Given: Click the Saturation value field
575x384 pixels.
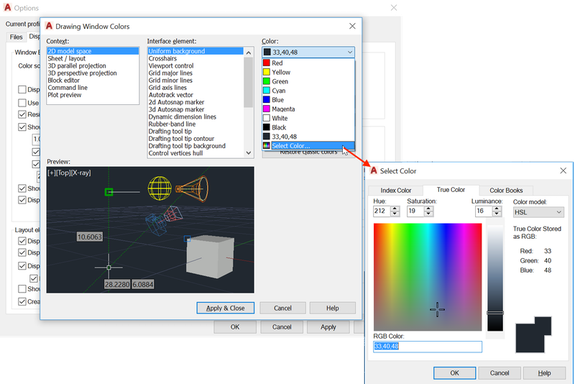Looking at the screenshot, I should pyautogui.click(x=415, y=211).
